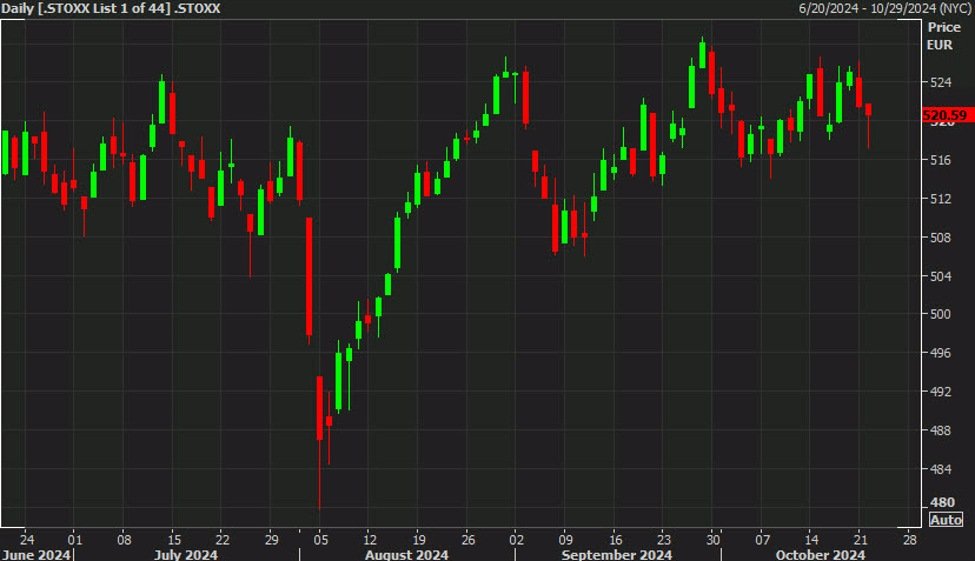Viewport: 975px width, 561px height.
Task: Click the September 2024 month label
Action: point(616,554)
